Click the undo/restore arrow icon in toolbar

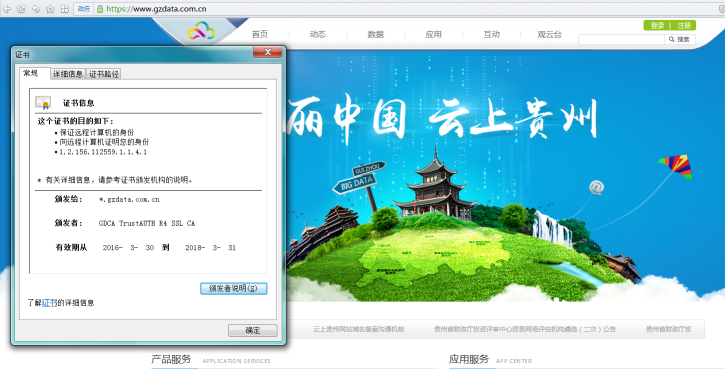(36, 9)
